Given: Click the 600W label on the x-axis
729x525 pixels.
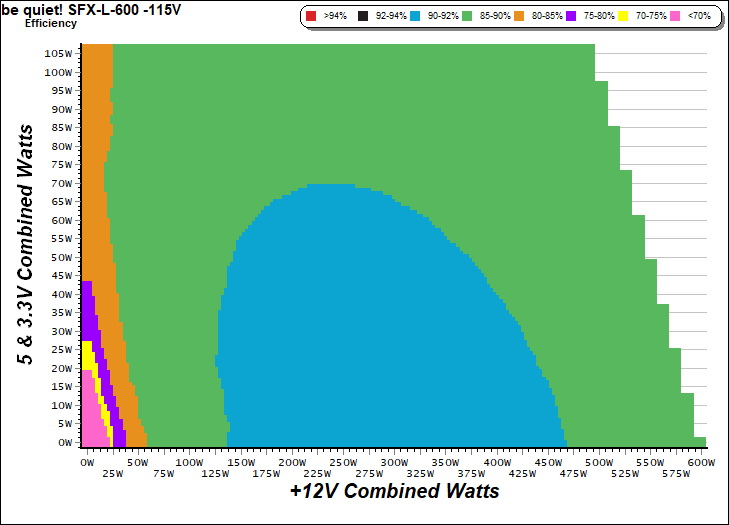Looking at the screenshot, I should coord(702,463).
